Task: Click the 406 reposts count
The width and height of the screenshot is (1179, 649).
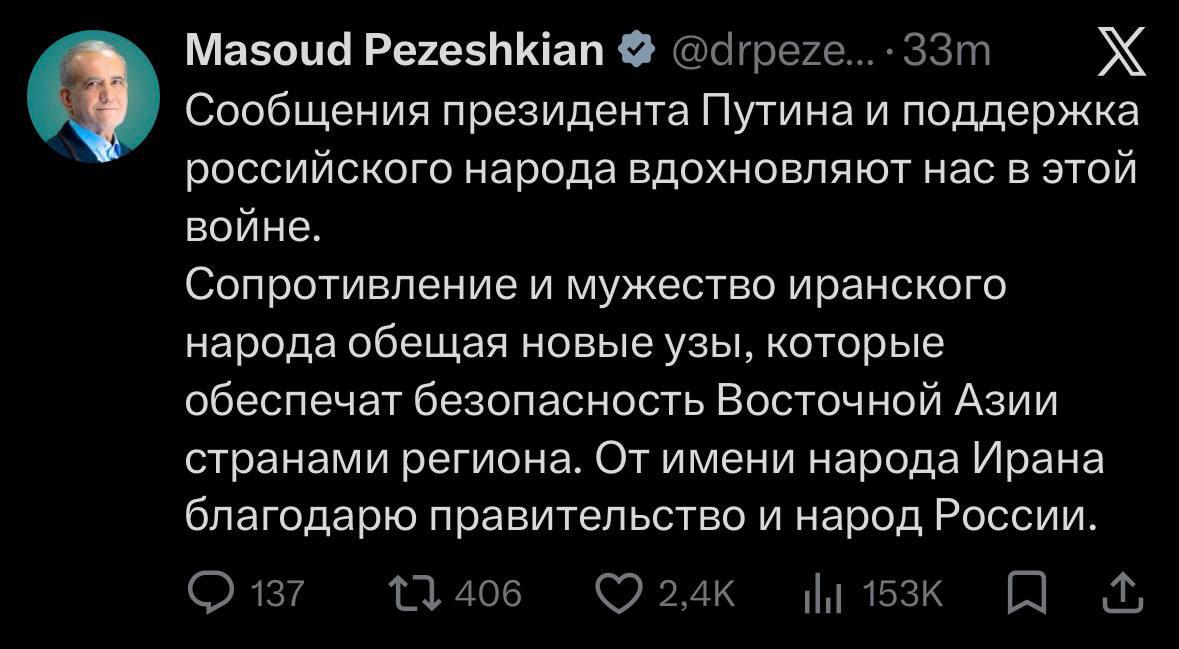Action: 488,595
